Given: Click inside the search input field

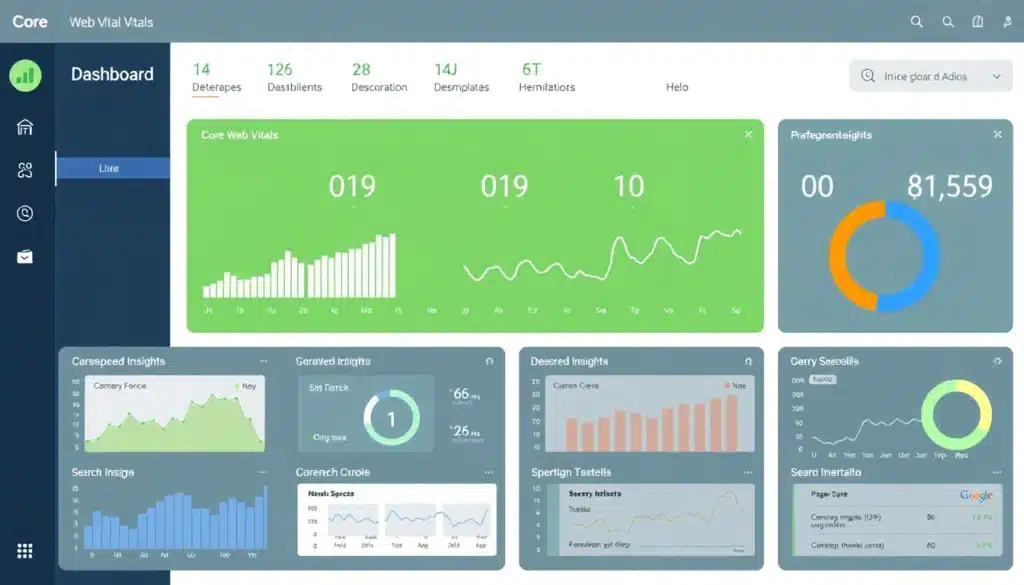Looking at the screenshot, I should coord(930,75).
